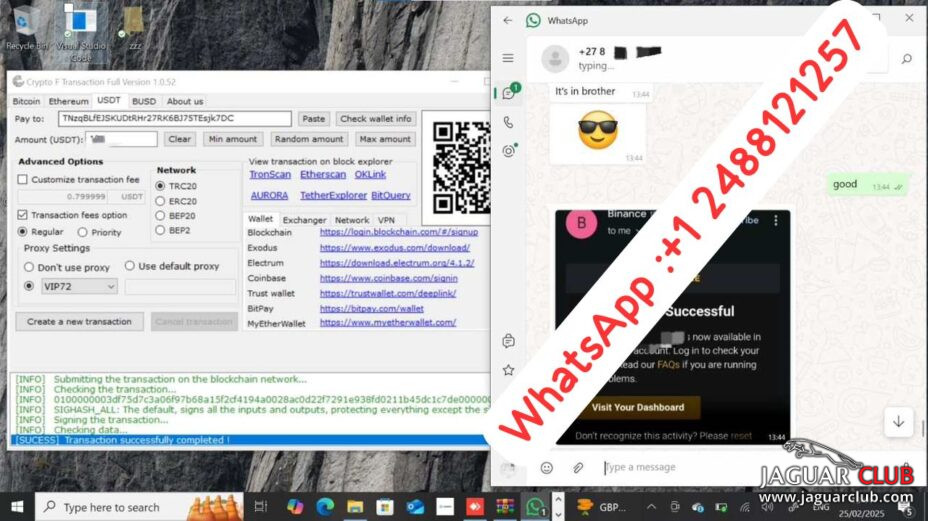
Task: Open the WhatsApp Chats sidebar icon
Action: (x=508, y=93)
